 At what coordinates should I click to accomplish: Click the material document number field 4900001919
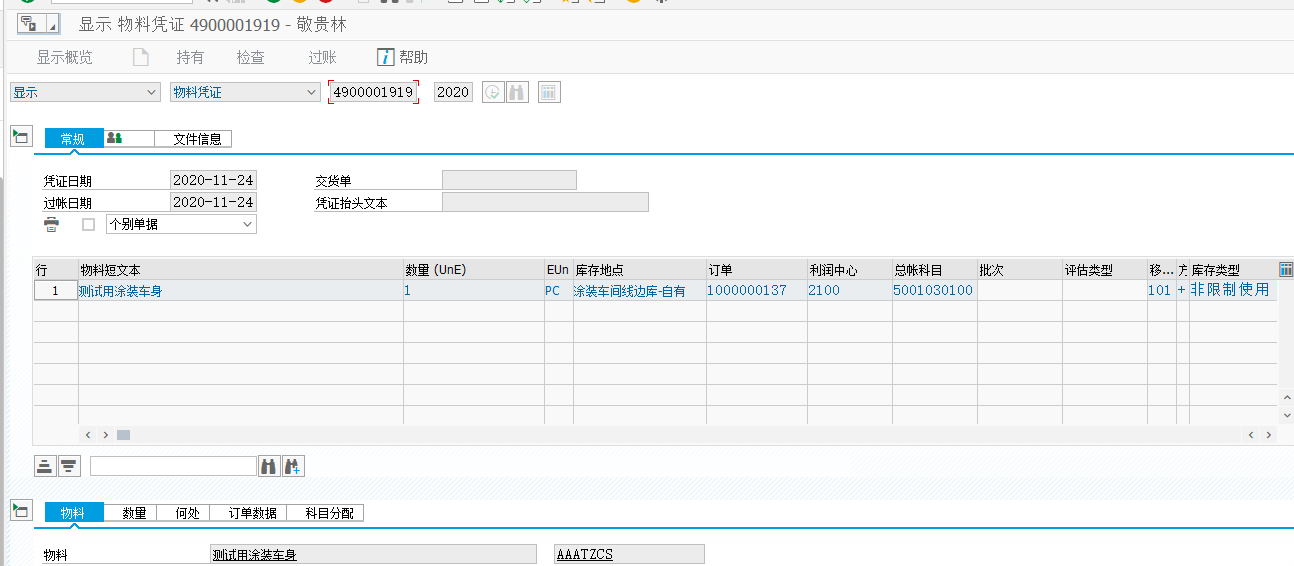(x=373, y=92)
